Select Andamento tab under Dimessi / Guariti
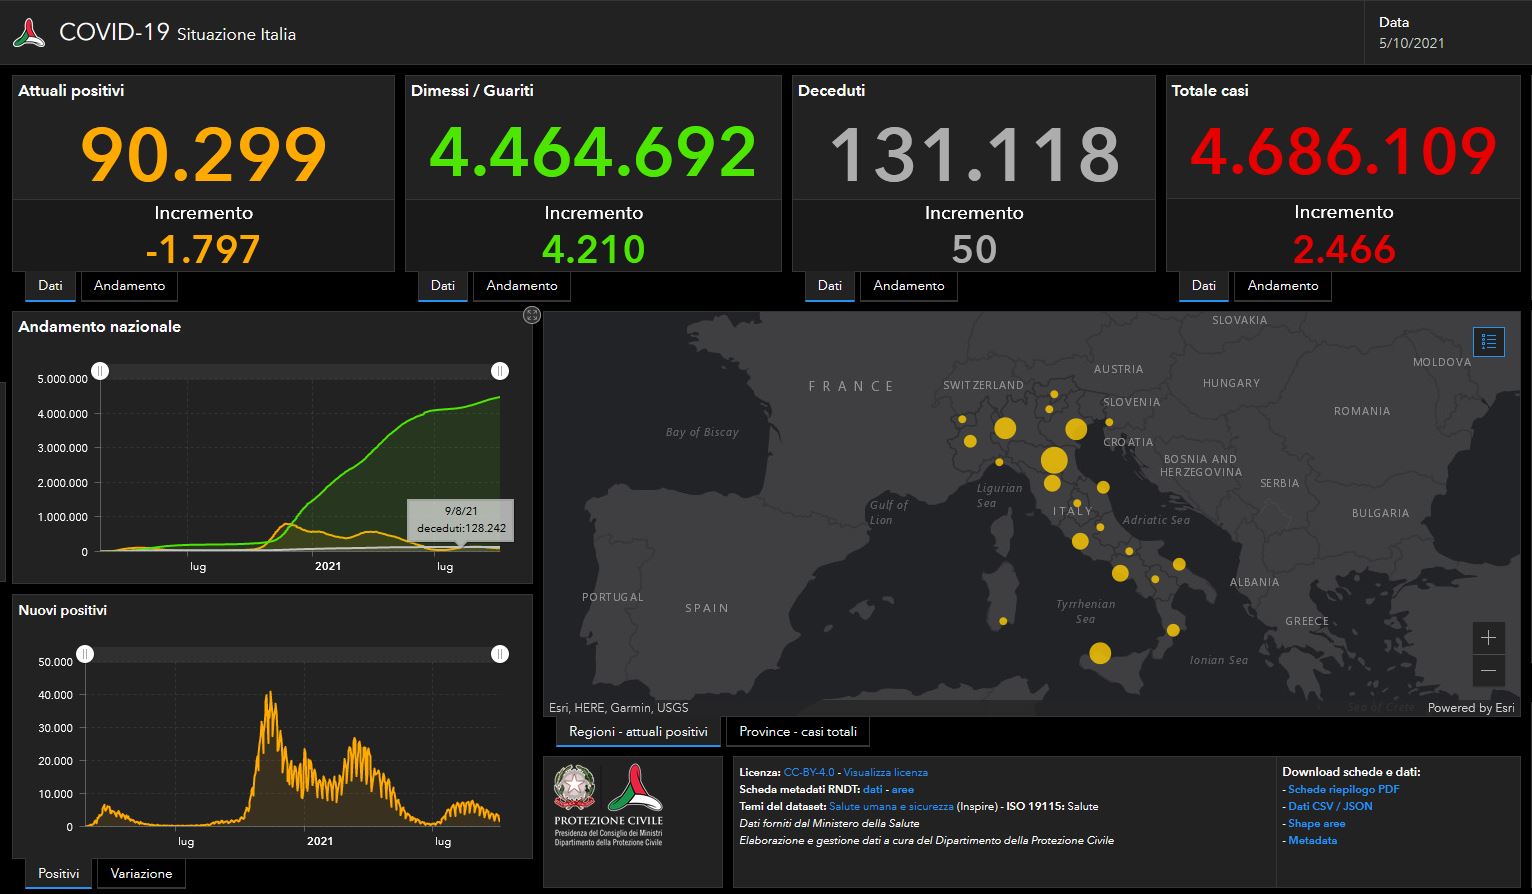The height and width of the screenshot is (894, 1532). tap(521, 286)
